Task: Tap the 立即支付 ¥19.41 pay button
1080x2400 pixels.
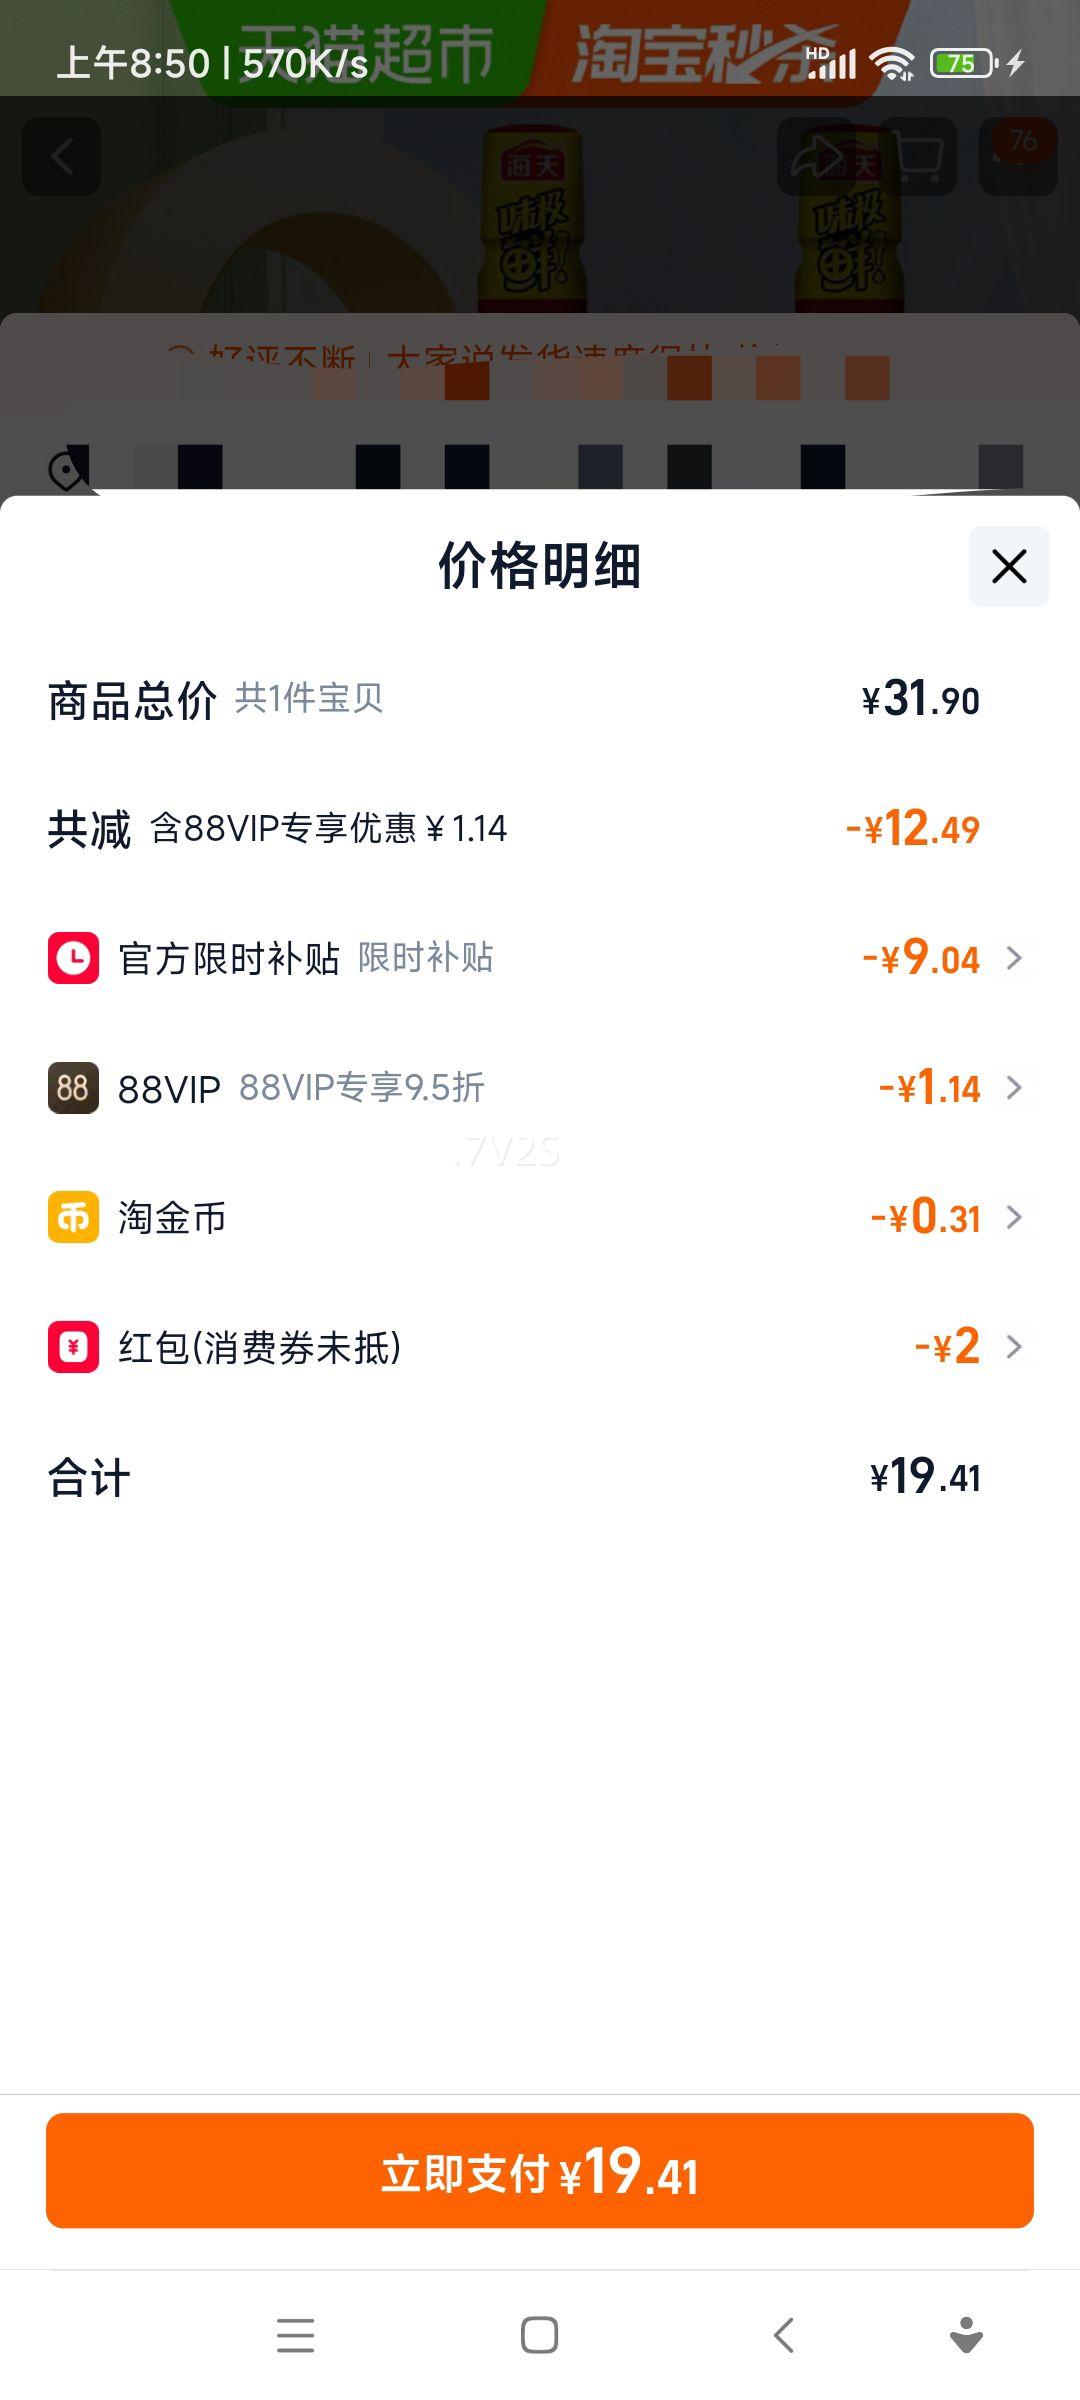Action: click(x=540, y=2170)
